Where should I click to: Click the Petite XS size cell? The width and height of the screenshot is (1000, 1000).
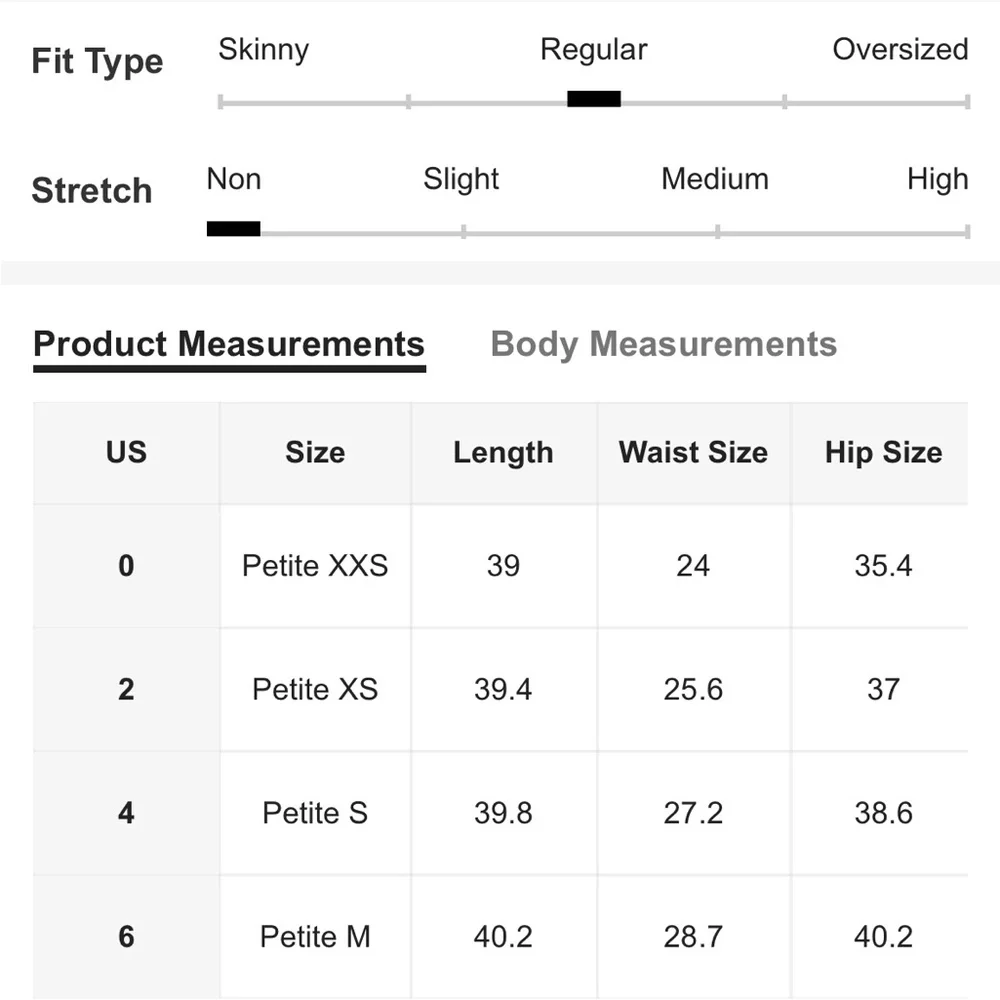(315, 689)
